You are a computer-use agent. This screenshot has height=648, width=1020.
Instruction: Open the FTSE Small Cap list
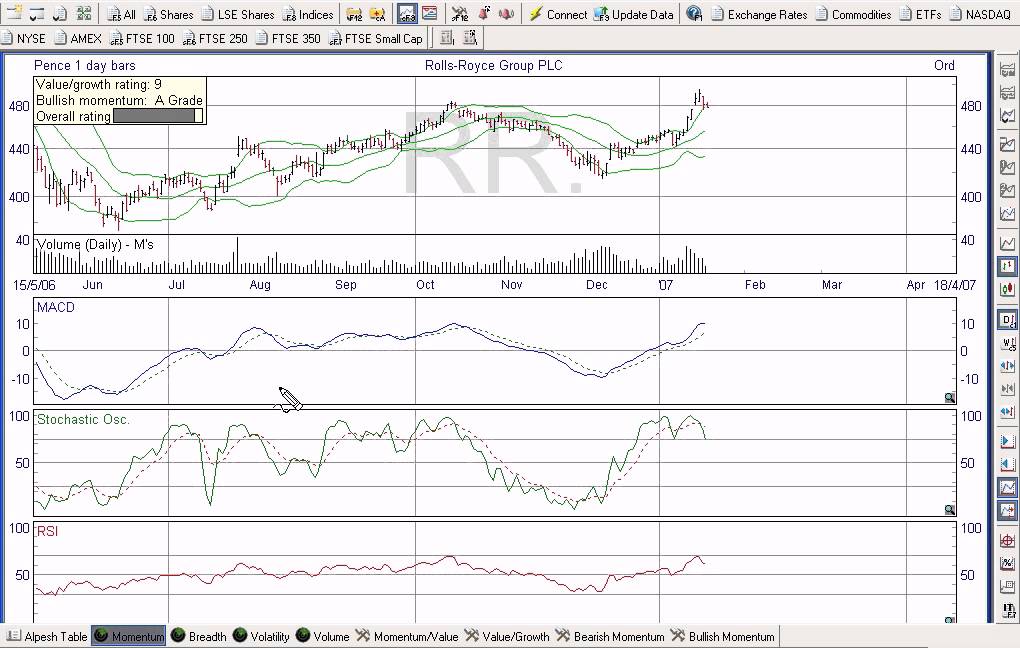click(x=375, y=38)
